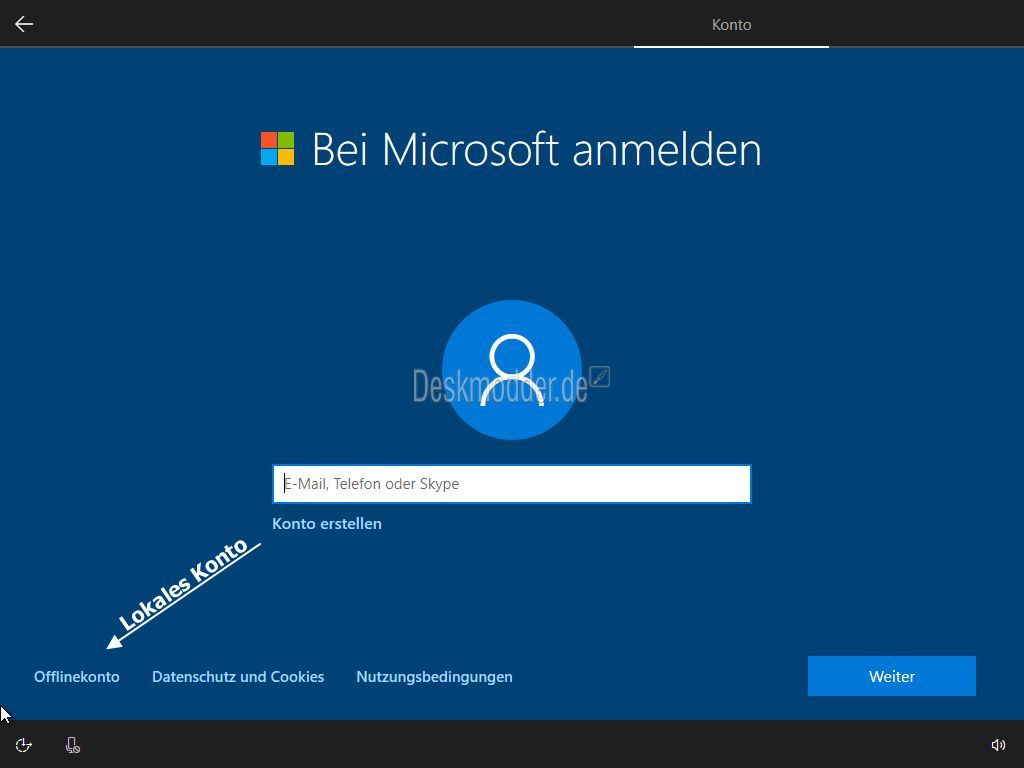Open the Konto erstellen link
Image resolution: width=1024 pixels, height=768 pixels.
(327, 524)
